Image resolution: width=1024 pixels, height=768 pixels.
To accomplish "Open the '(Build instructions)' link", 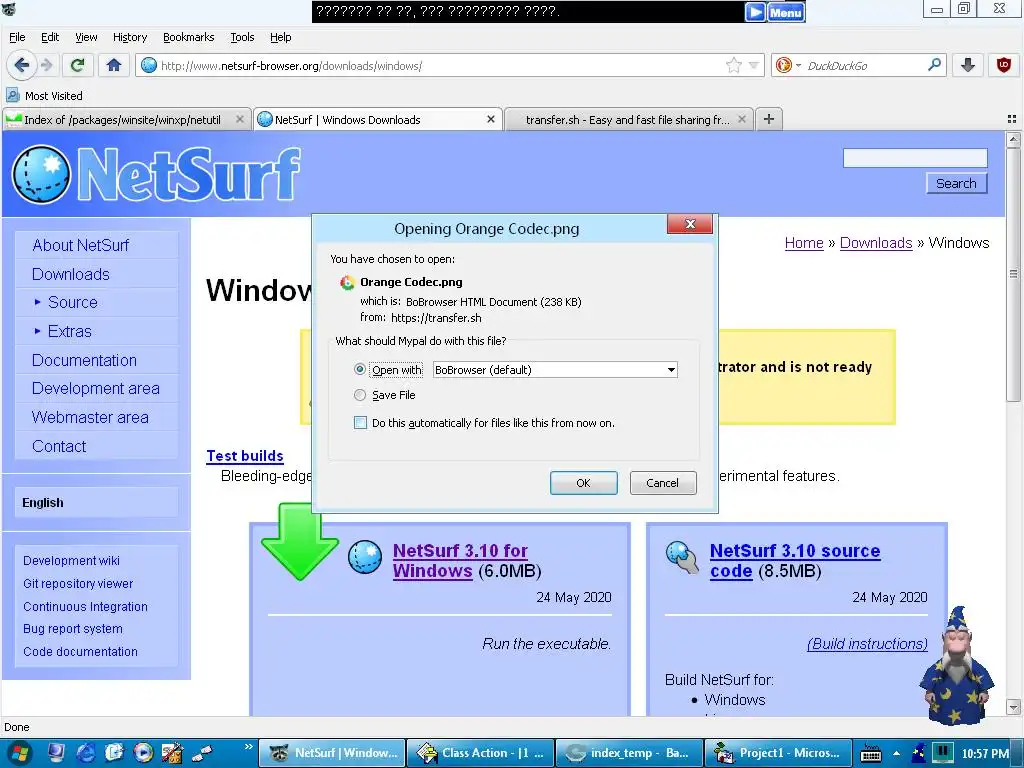I will pyautogui.click(x=867, y=644).
